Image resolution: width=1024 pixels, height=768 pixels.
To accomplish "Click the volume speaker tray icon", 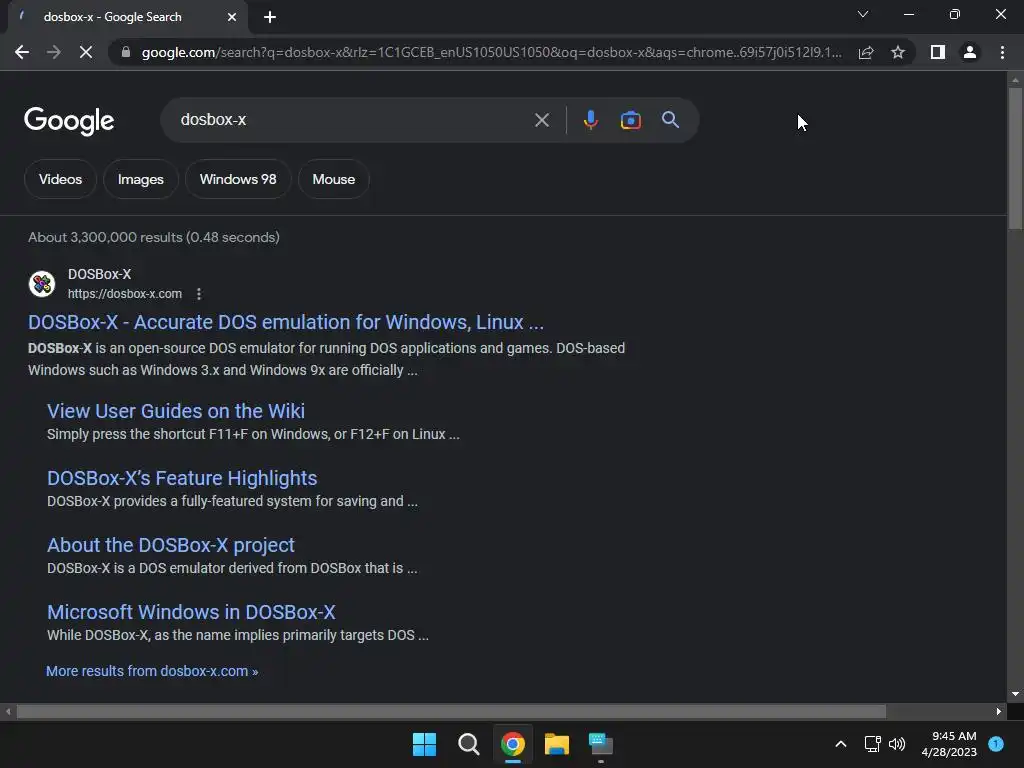I will pos(897,744).
